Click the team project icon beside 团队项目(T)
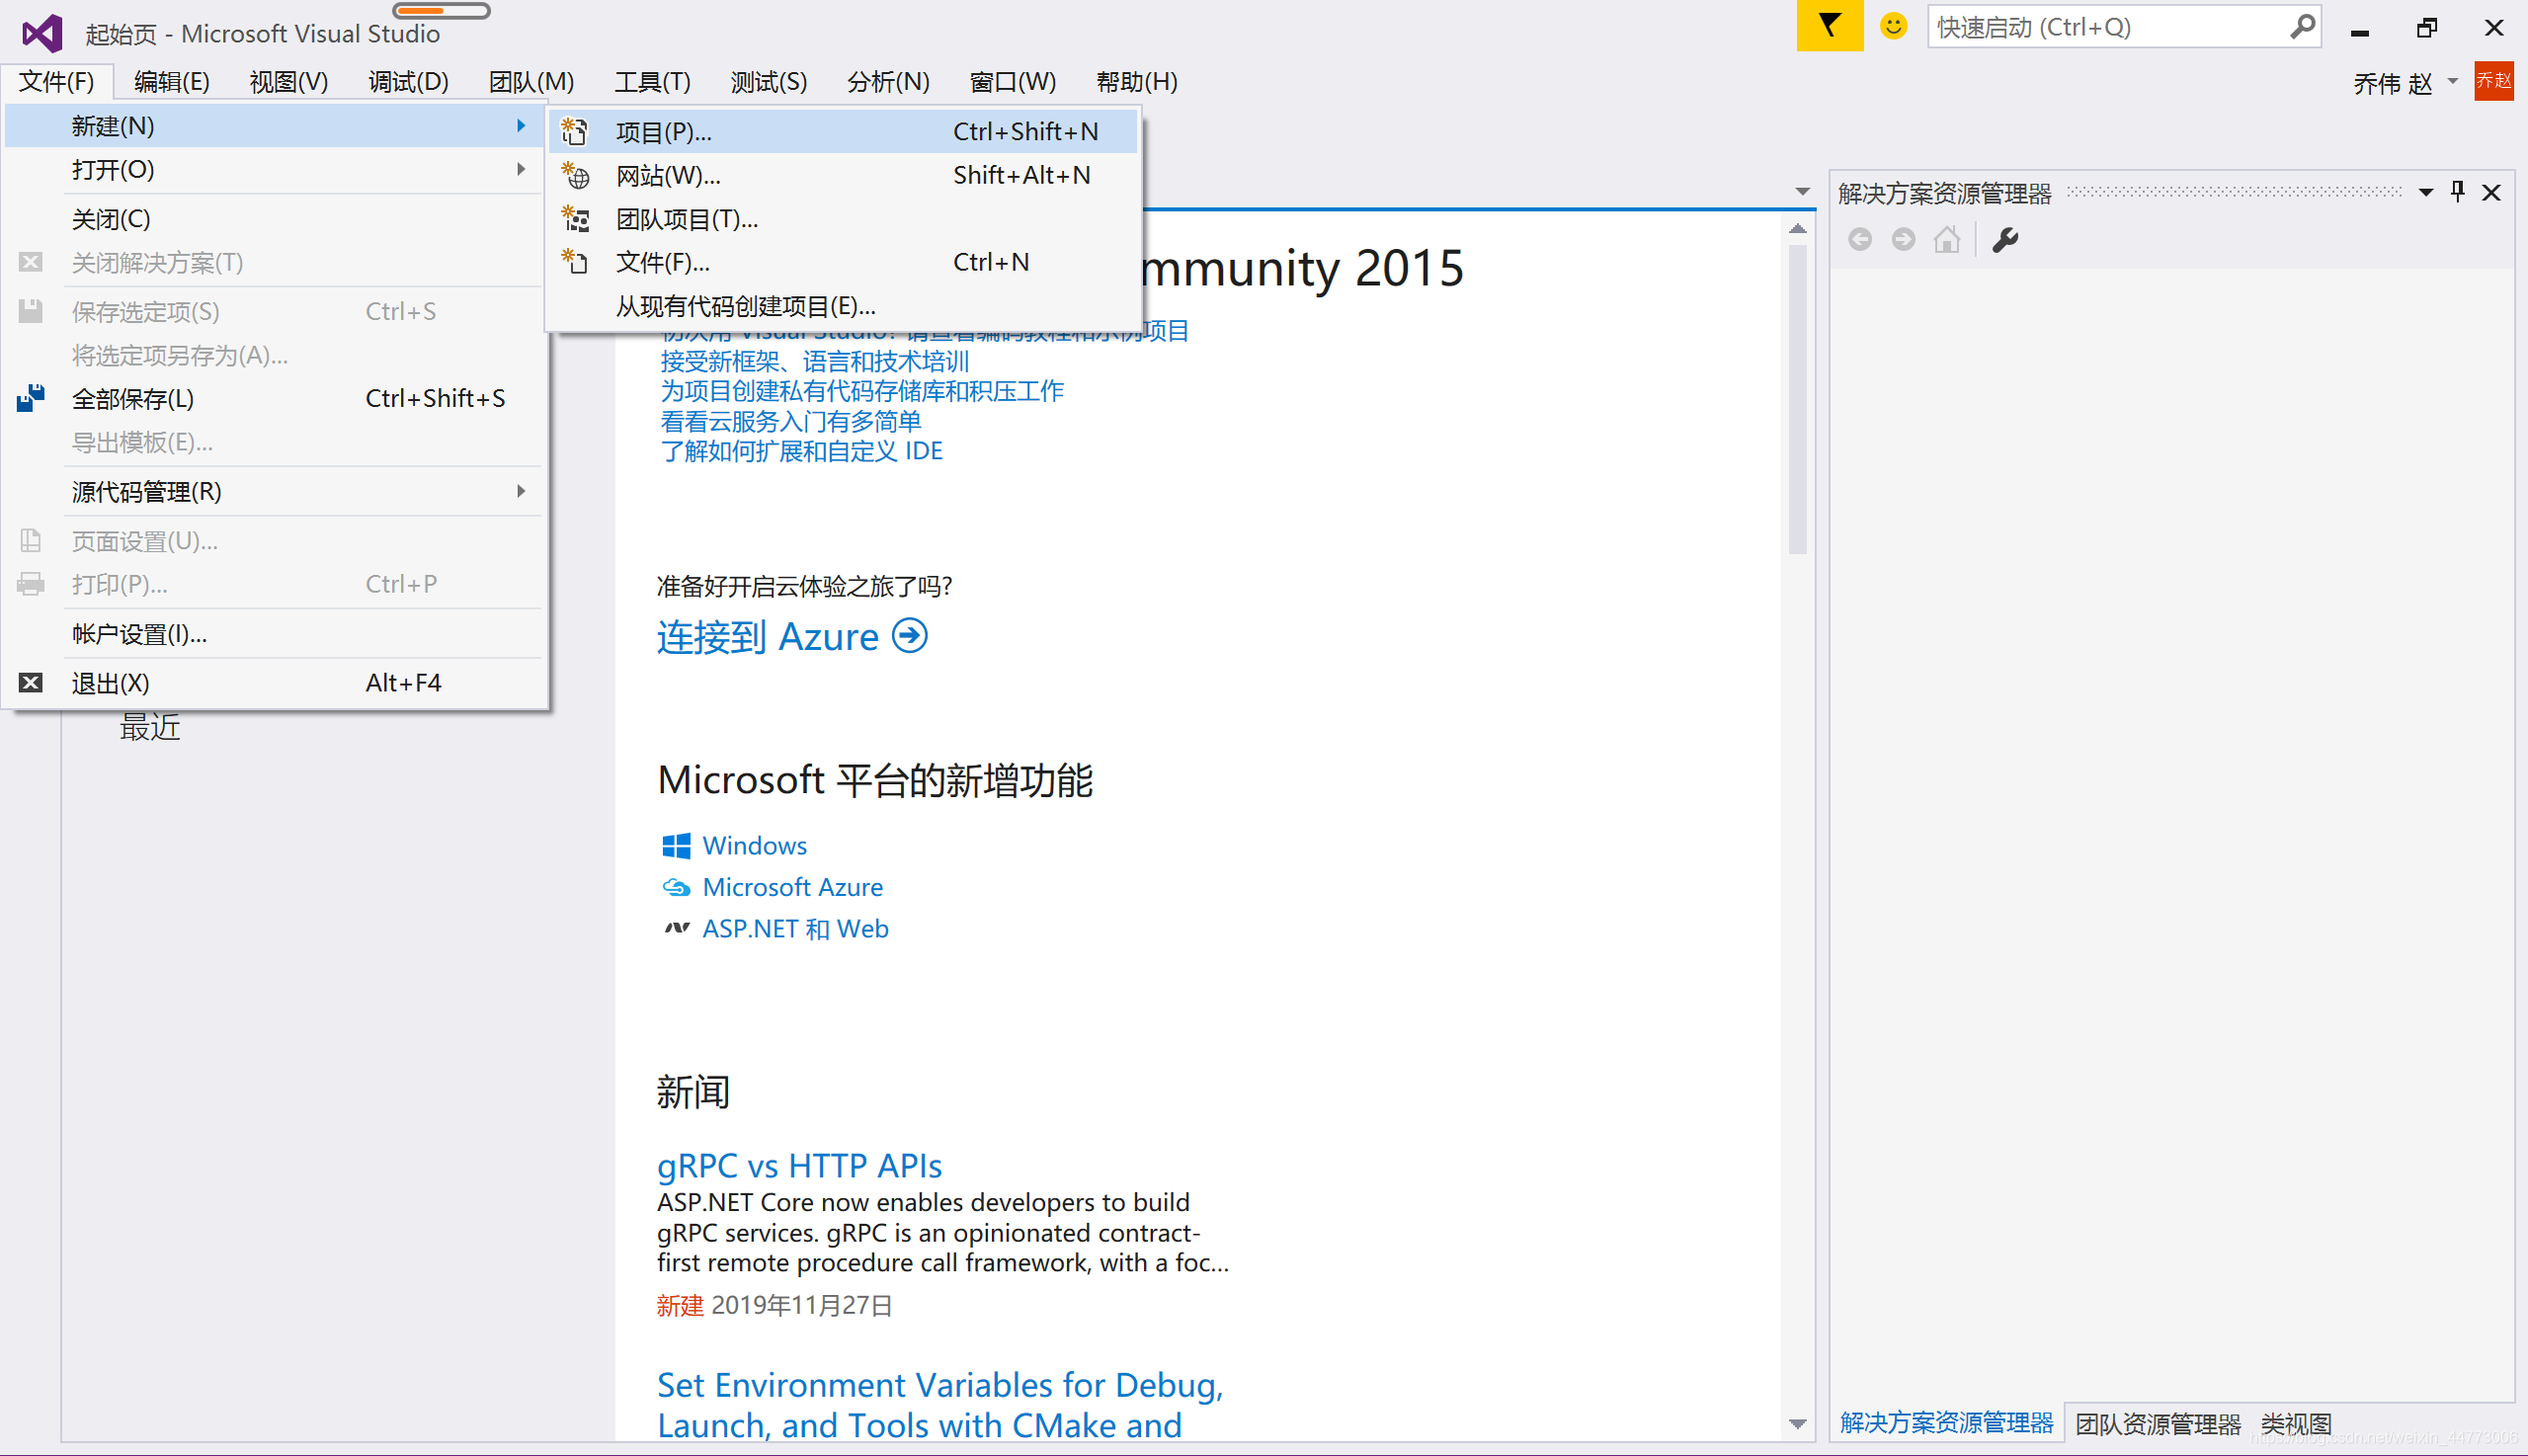Viewport: 2528px width, 1456px height. [x=575, y=218]
